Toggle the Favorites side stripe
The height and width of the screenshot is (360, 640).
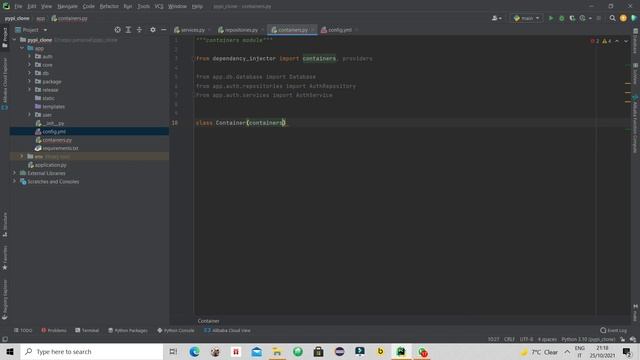tap(5, 258)
